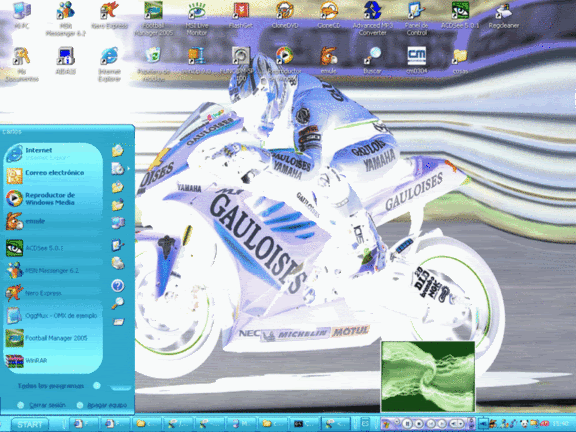Open Mi PC desktop icon

21,15
